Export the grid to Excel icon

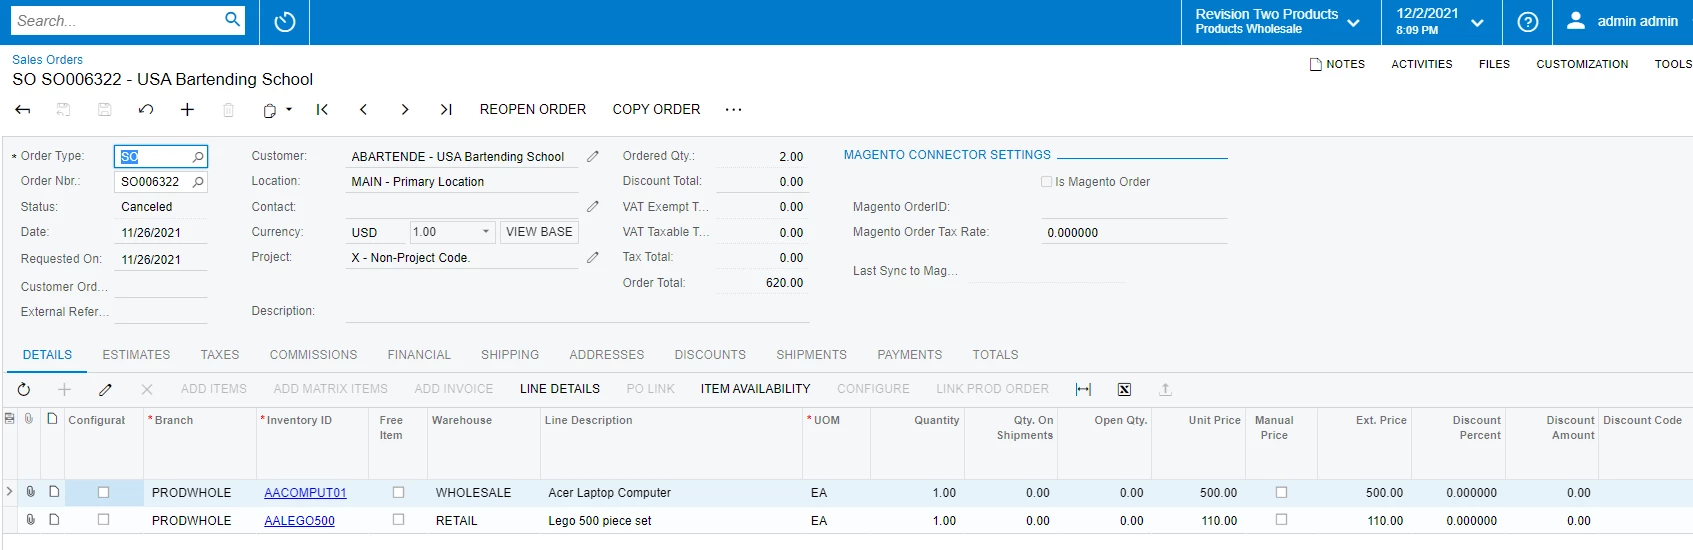coord(1124,389)
